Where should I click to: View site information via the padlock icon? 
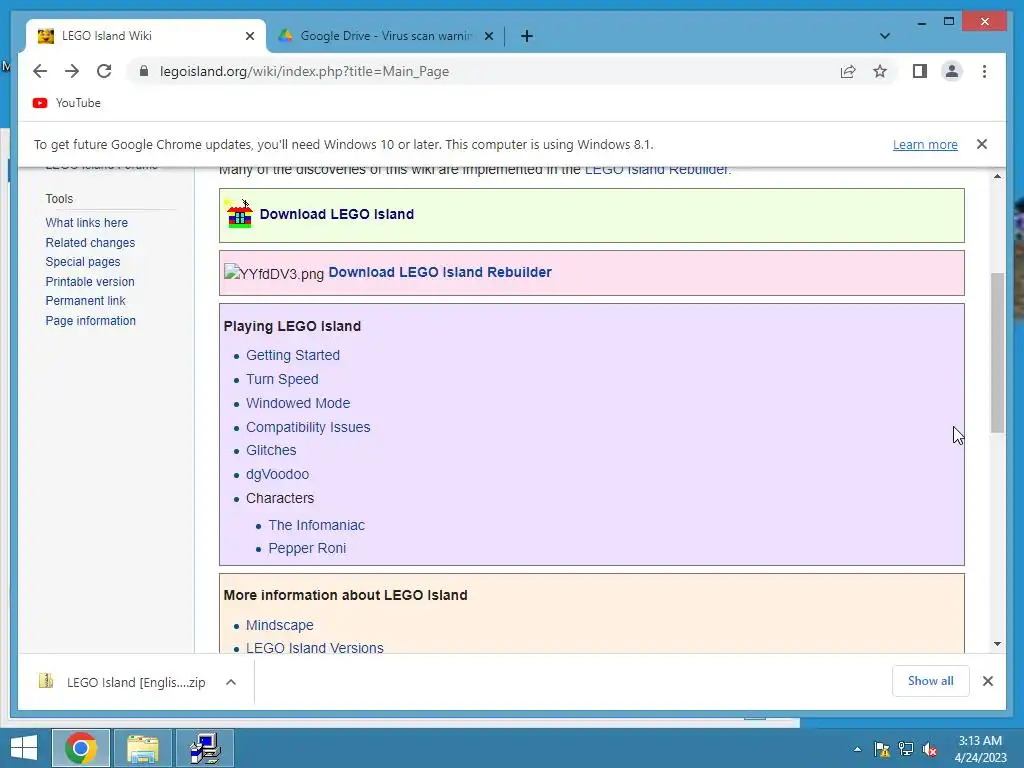pyautogui.click(x=144, y=71)
